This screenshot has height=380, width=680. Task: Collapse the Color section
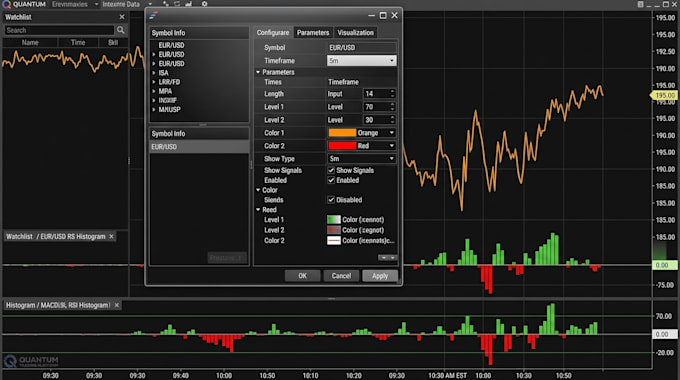pyautogui.click(x=258, y=190)
